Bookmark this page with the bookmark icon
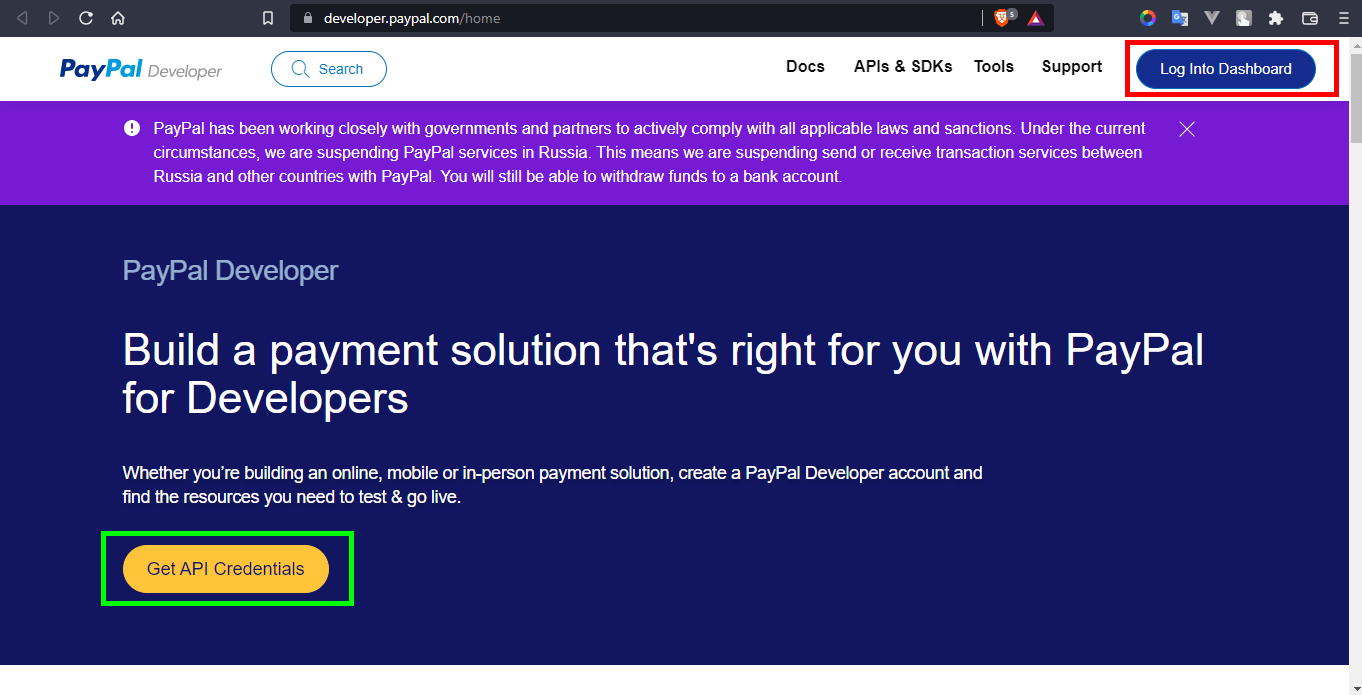1362x695 pixels. [x=267, y=18]
